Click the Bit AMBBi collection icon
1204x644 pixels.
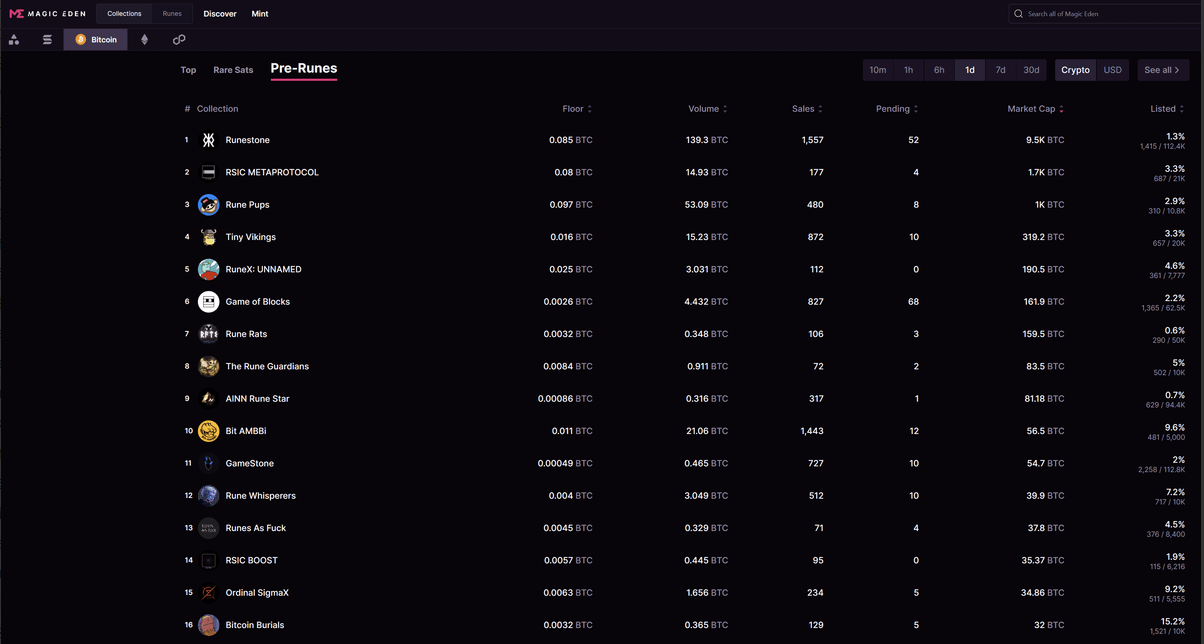pos(208,431)
